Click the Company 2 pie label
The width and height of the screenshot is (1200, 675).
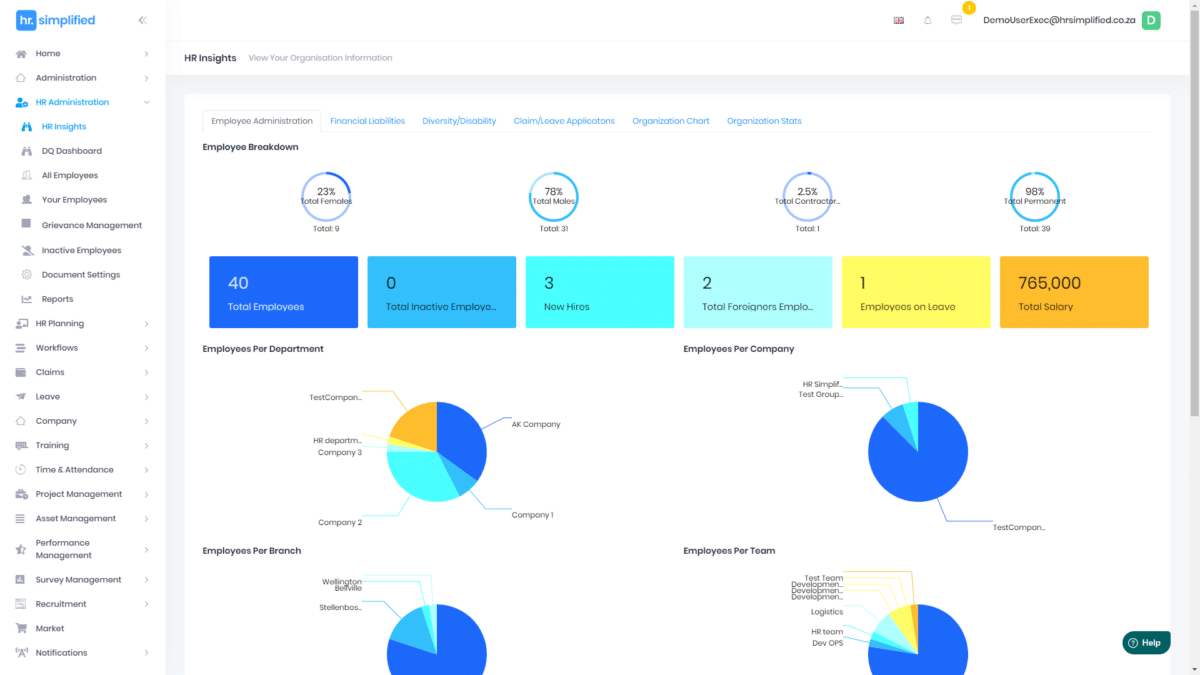(x=340, y=522)
